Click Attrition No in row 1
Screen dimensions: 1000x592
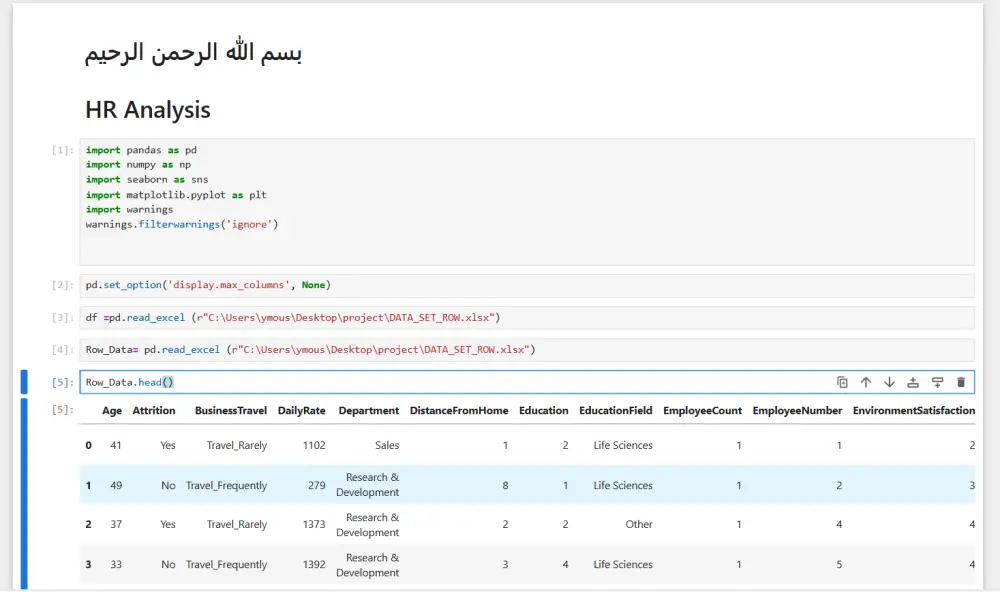point(168,485)
